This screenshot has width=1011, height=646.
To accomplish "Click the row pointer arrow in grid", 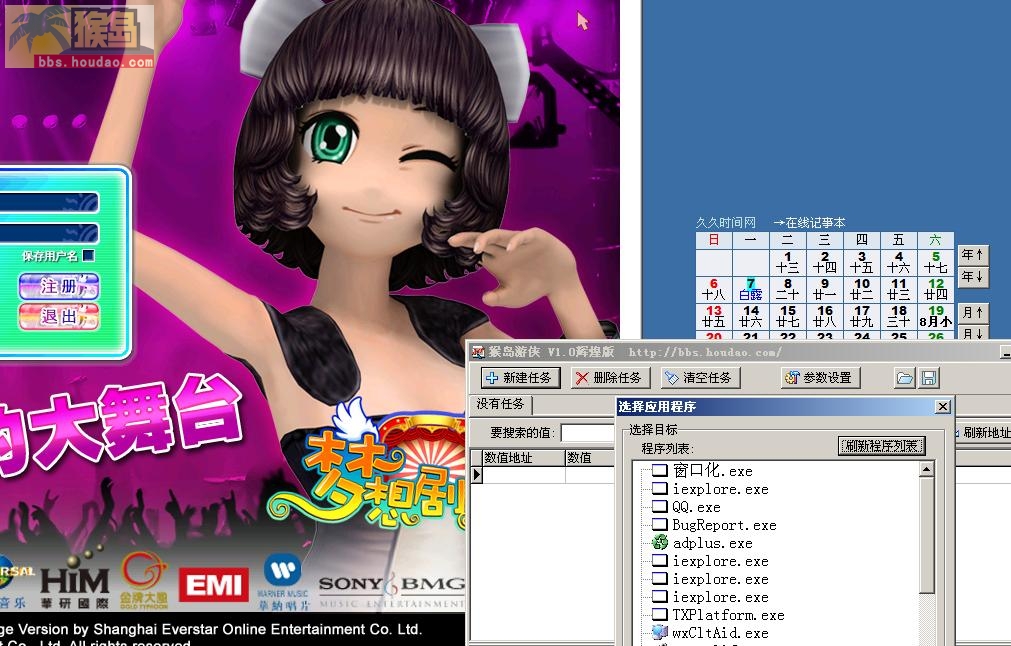I will coord(477,475).
